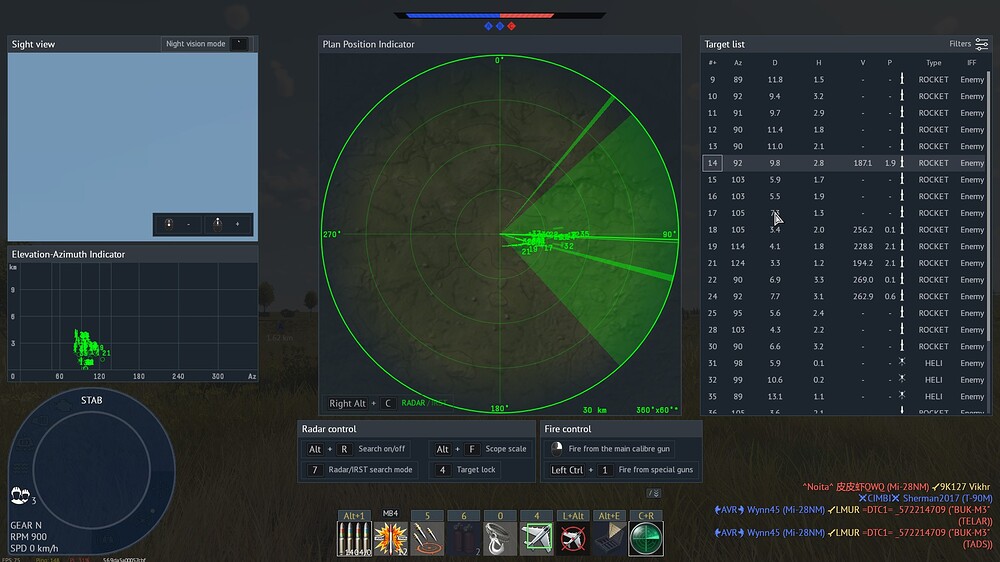Screen dimensions: 1000x562
Task: Click Radar/IRST search mode control
Action: coord(360,470)
